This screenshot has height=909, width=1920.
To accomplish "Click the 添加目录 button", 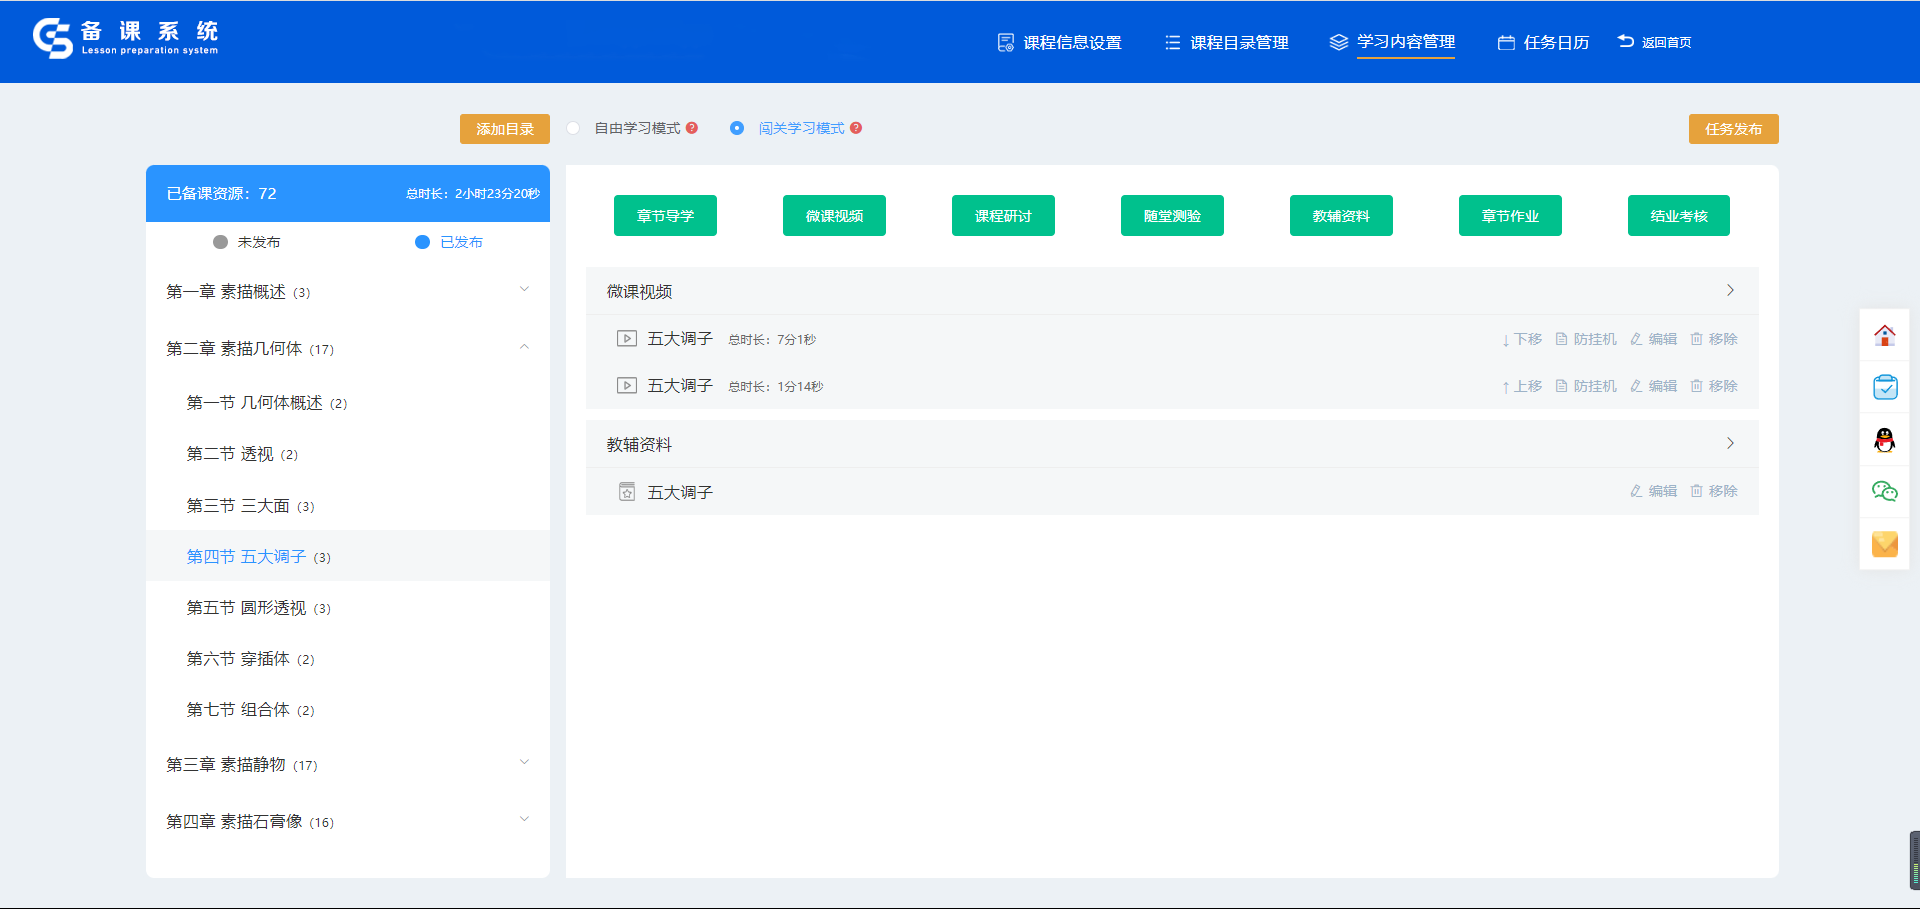I will (x=505, y=129).
